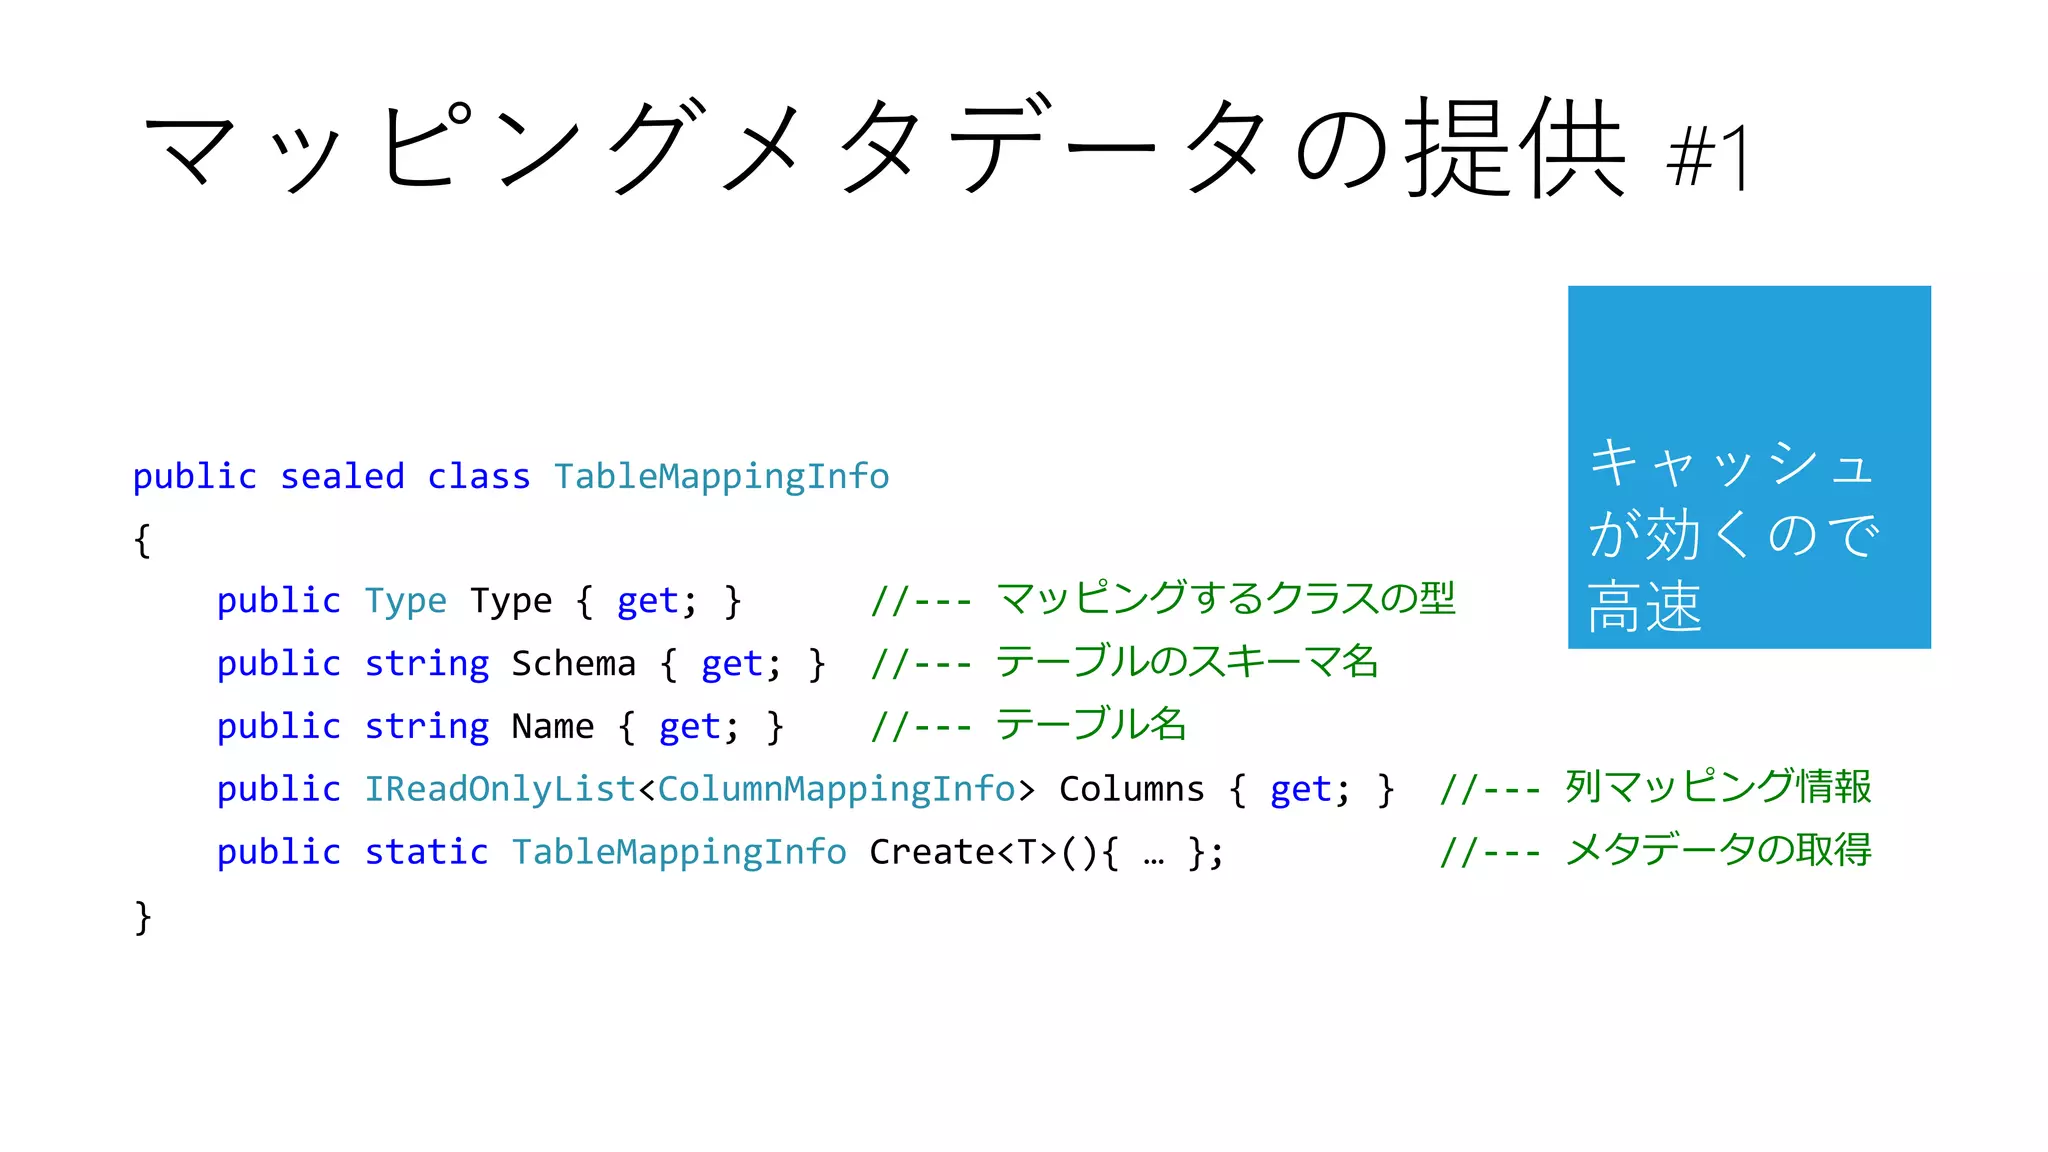Click IReadOnlyList<ColumnMappingInfo> type text
Image resolution: width=2048 pixels, height=1152 pixels.
pyautogui.click(x=699, y=789)
